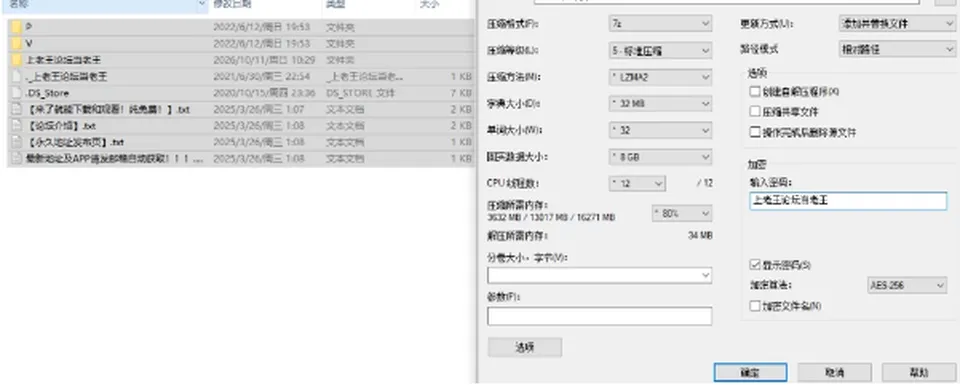Click 7 KB size of .DS_Store
The image size is (960, 385).
click(461, 93)
